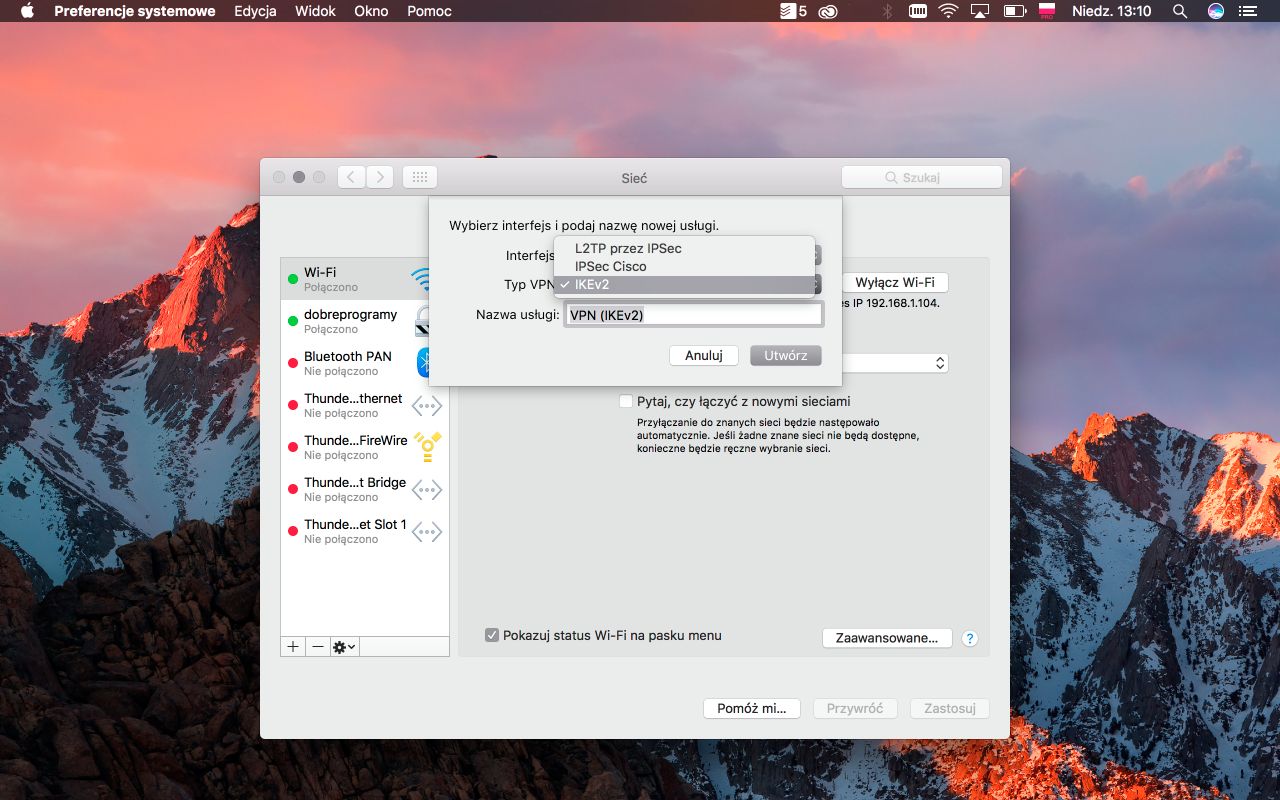Click the battery status icon
1280x800 pixels.
(1015, 11)
